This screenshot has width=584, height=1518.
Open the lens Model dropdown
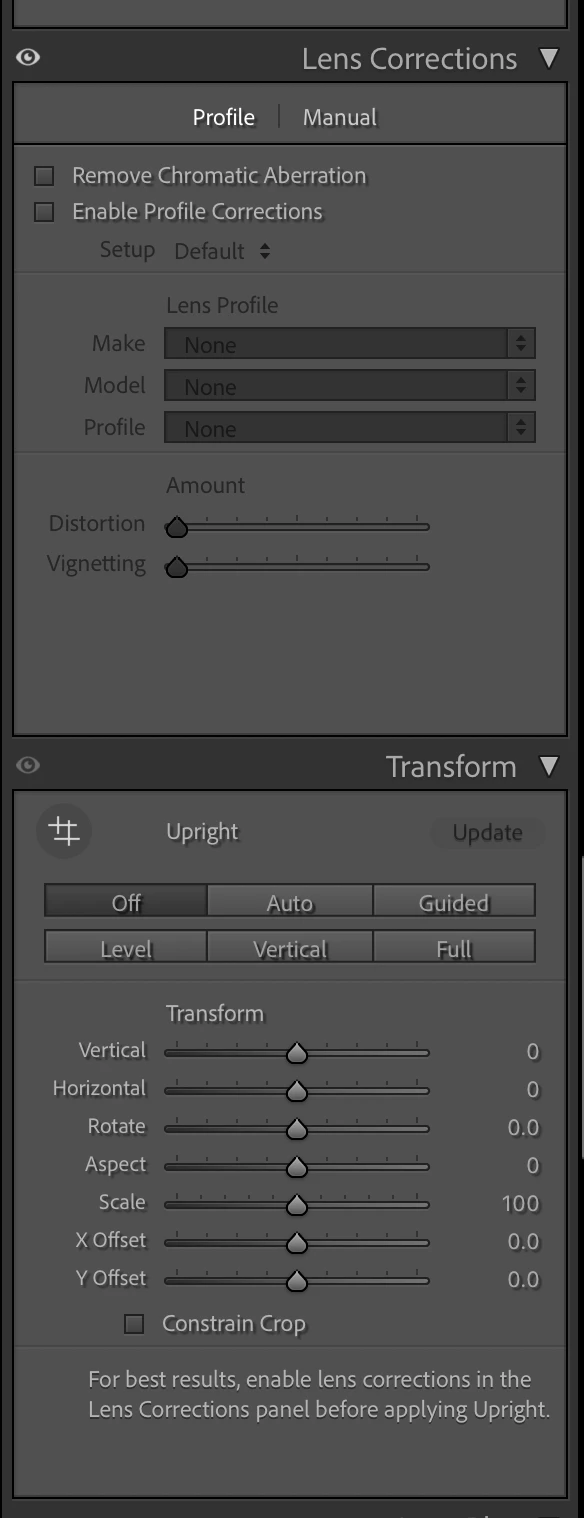pyautogui.click(x=350, y=386)
